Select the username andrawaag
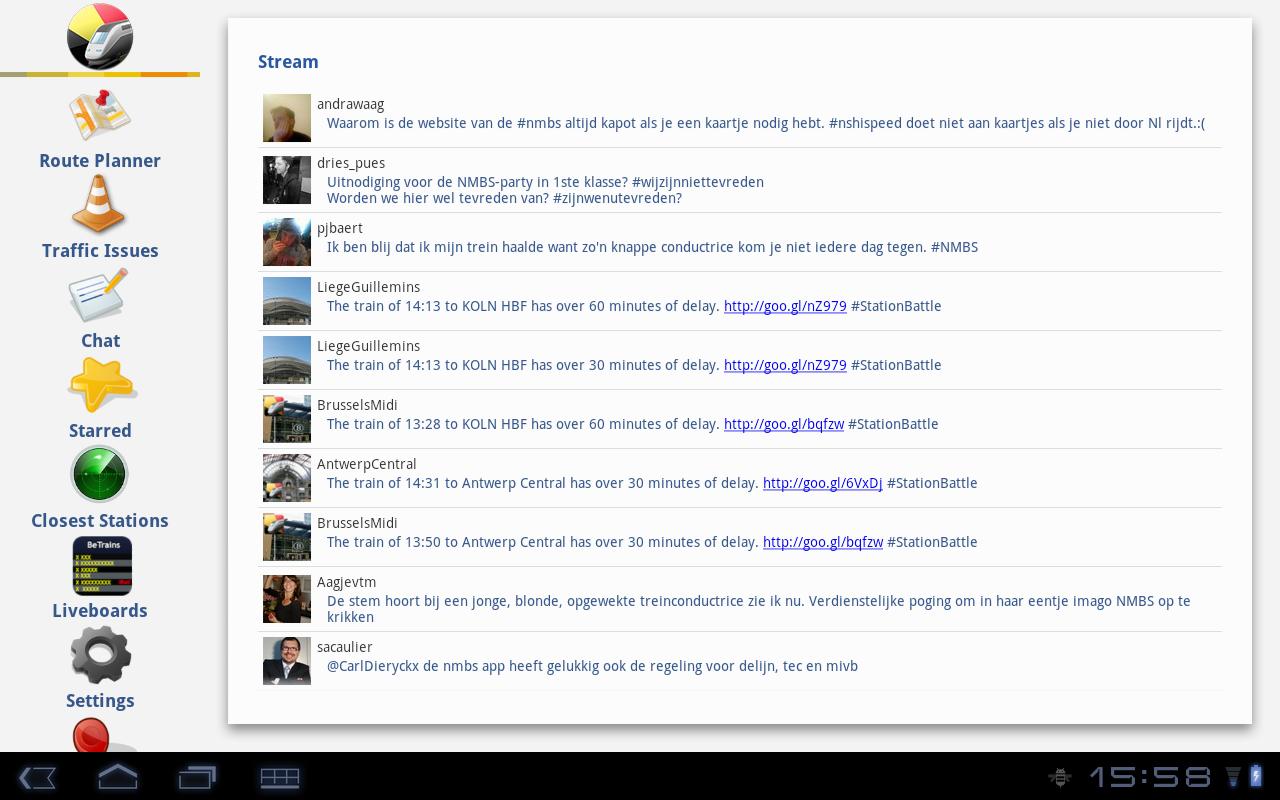Viewport: 1280px width, 800px height. 350,104
